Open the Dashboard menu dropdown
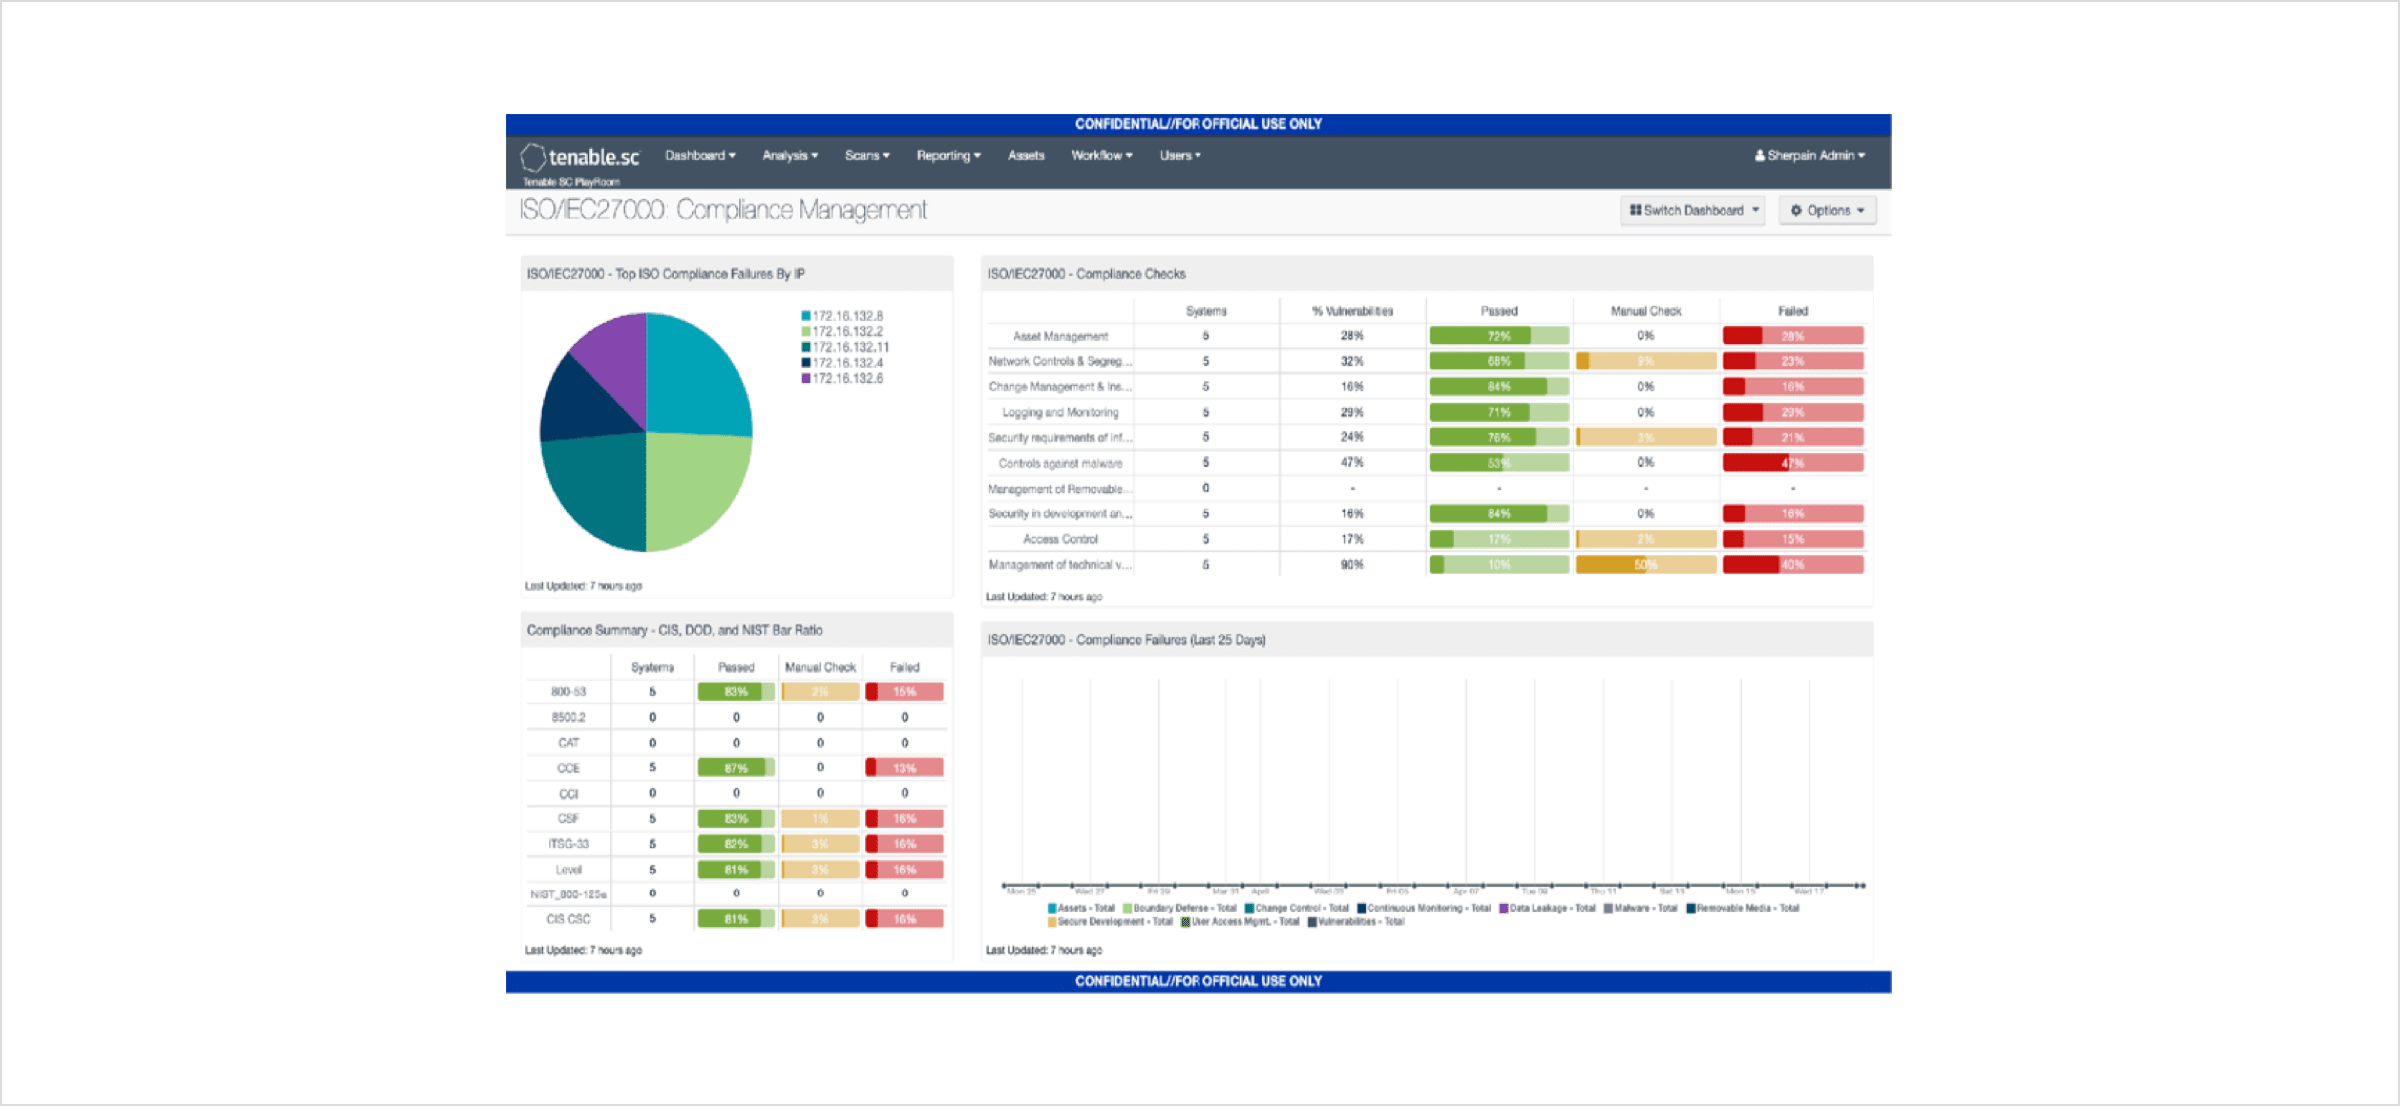2400x1108 pixels. tap(700, 156)
